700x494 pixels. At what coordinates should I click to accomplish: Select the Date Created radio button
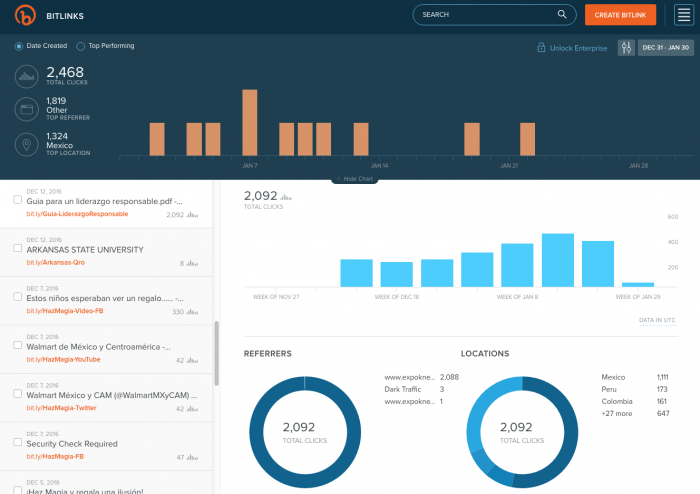pyautogui.click(x=19, y=46)
